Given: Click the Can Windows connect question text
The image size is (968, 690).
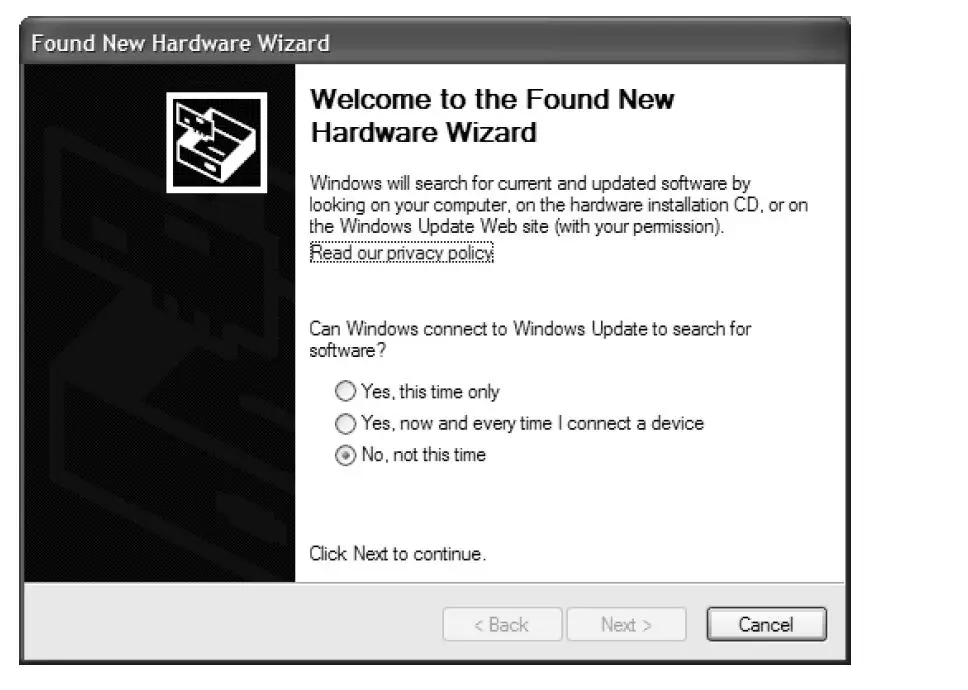Looking at the screenshot, I should pos(530,339).
